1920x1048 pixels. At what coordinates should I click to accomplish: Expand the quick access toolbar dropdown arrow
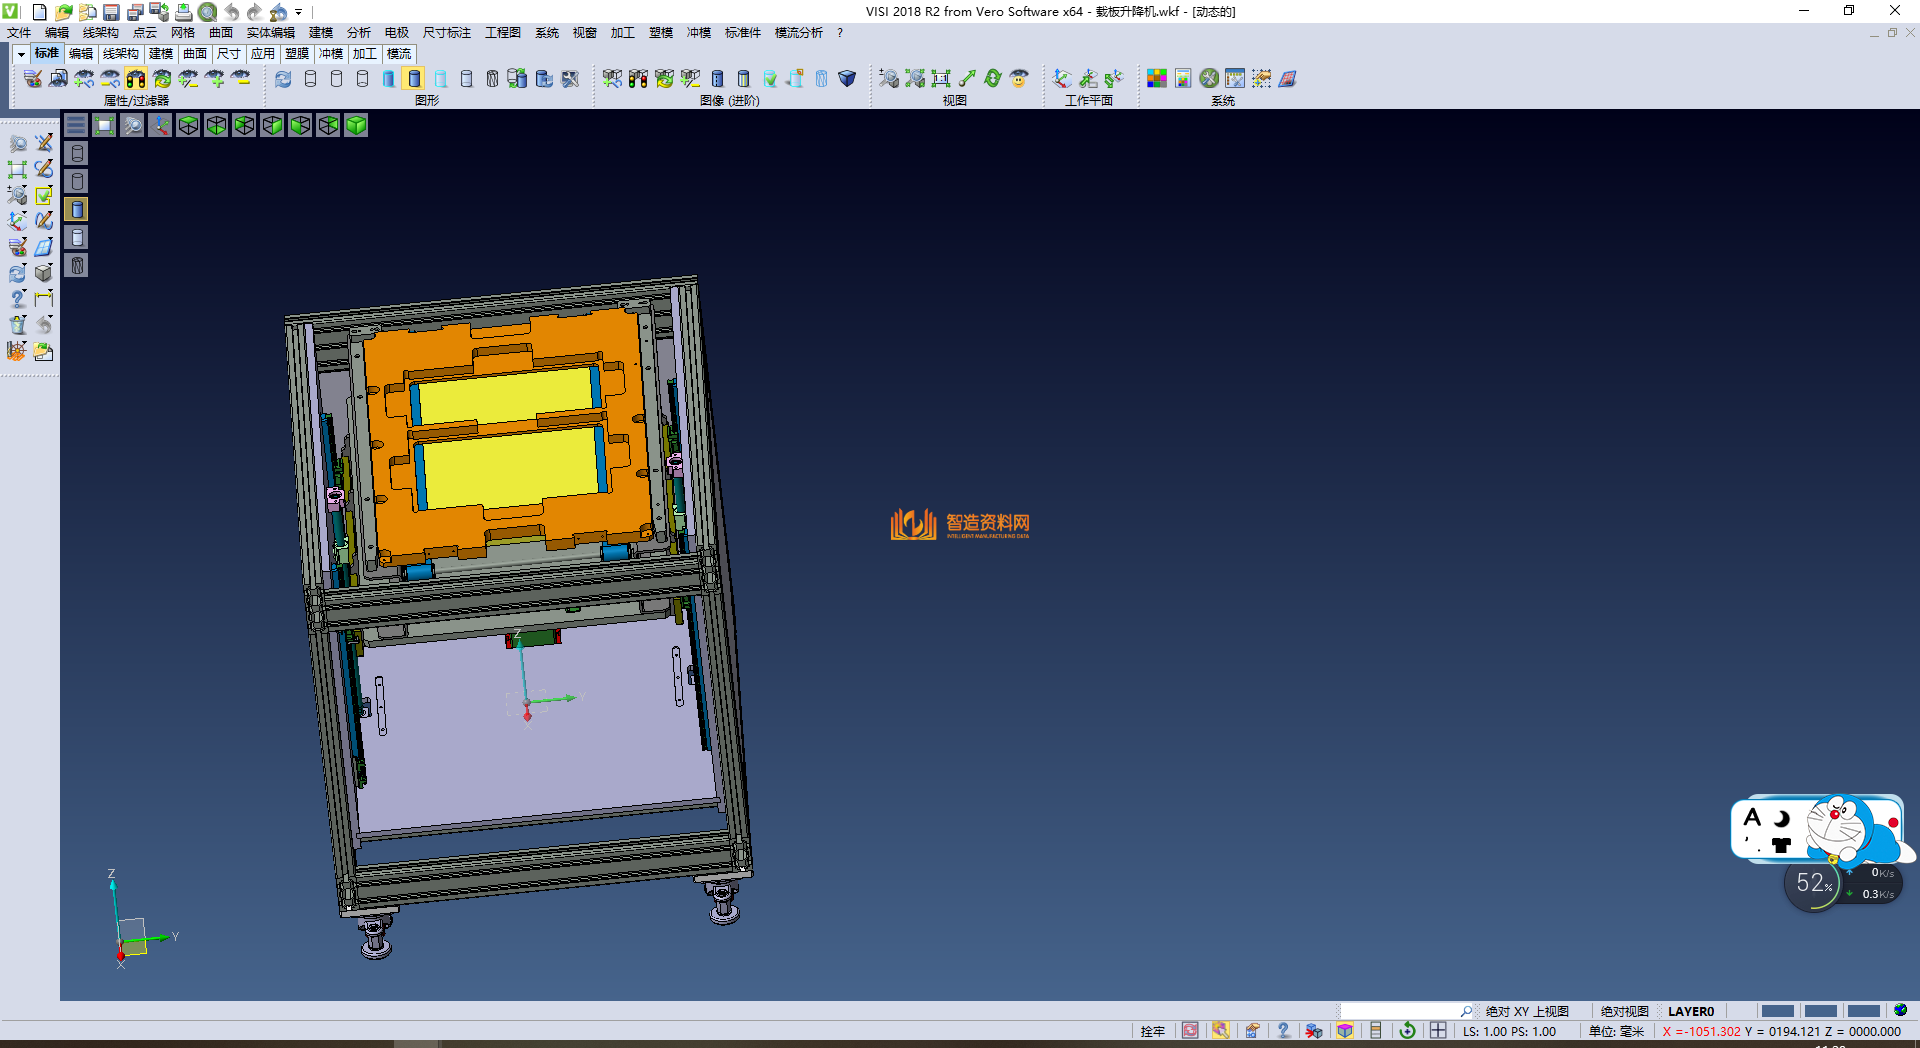click(299, 12)
